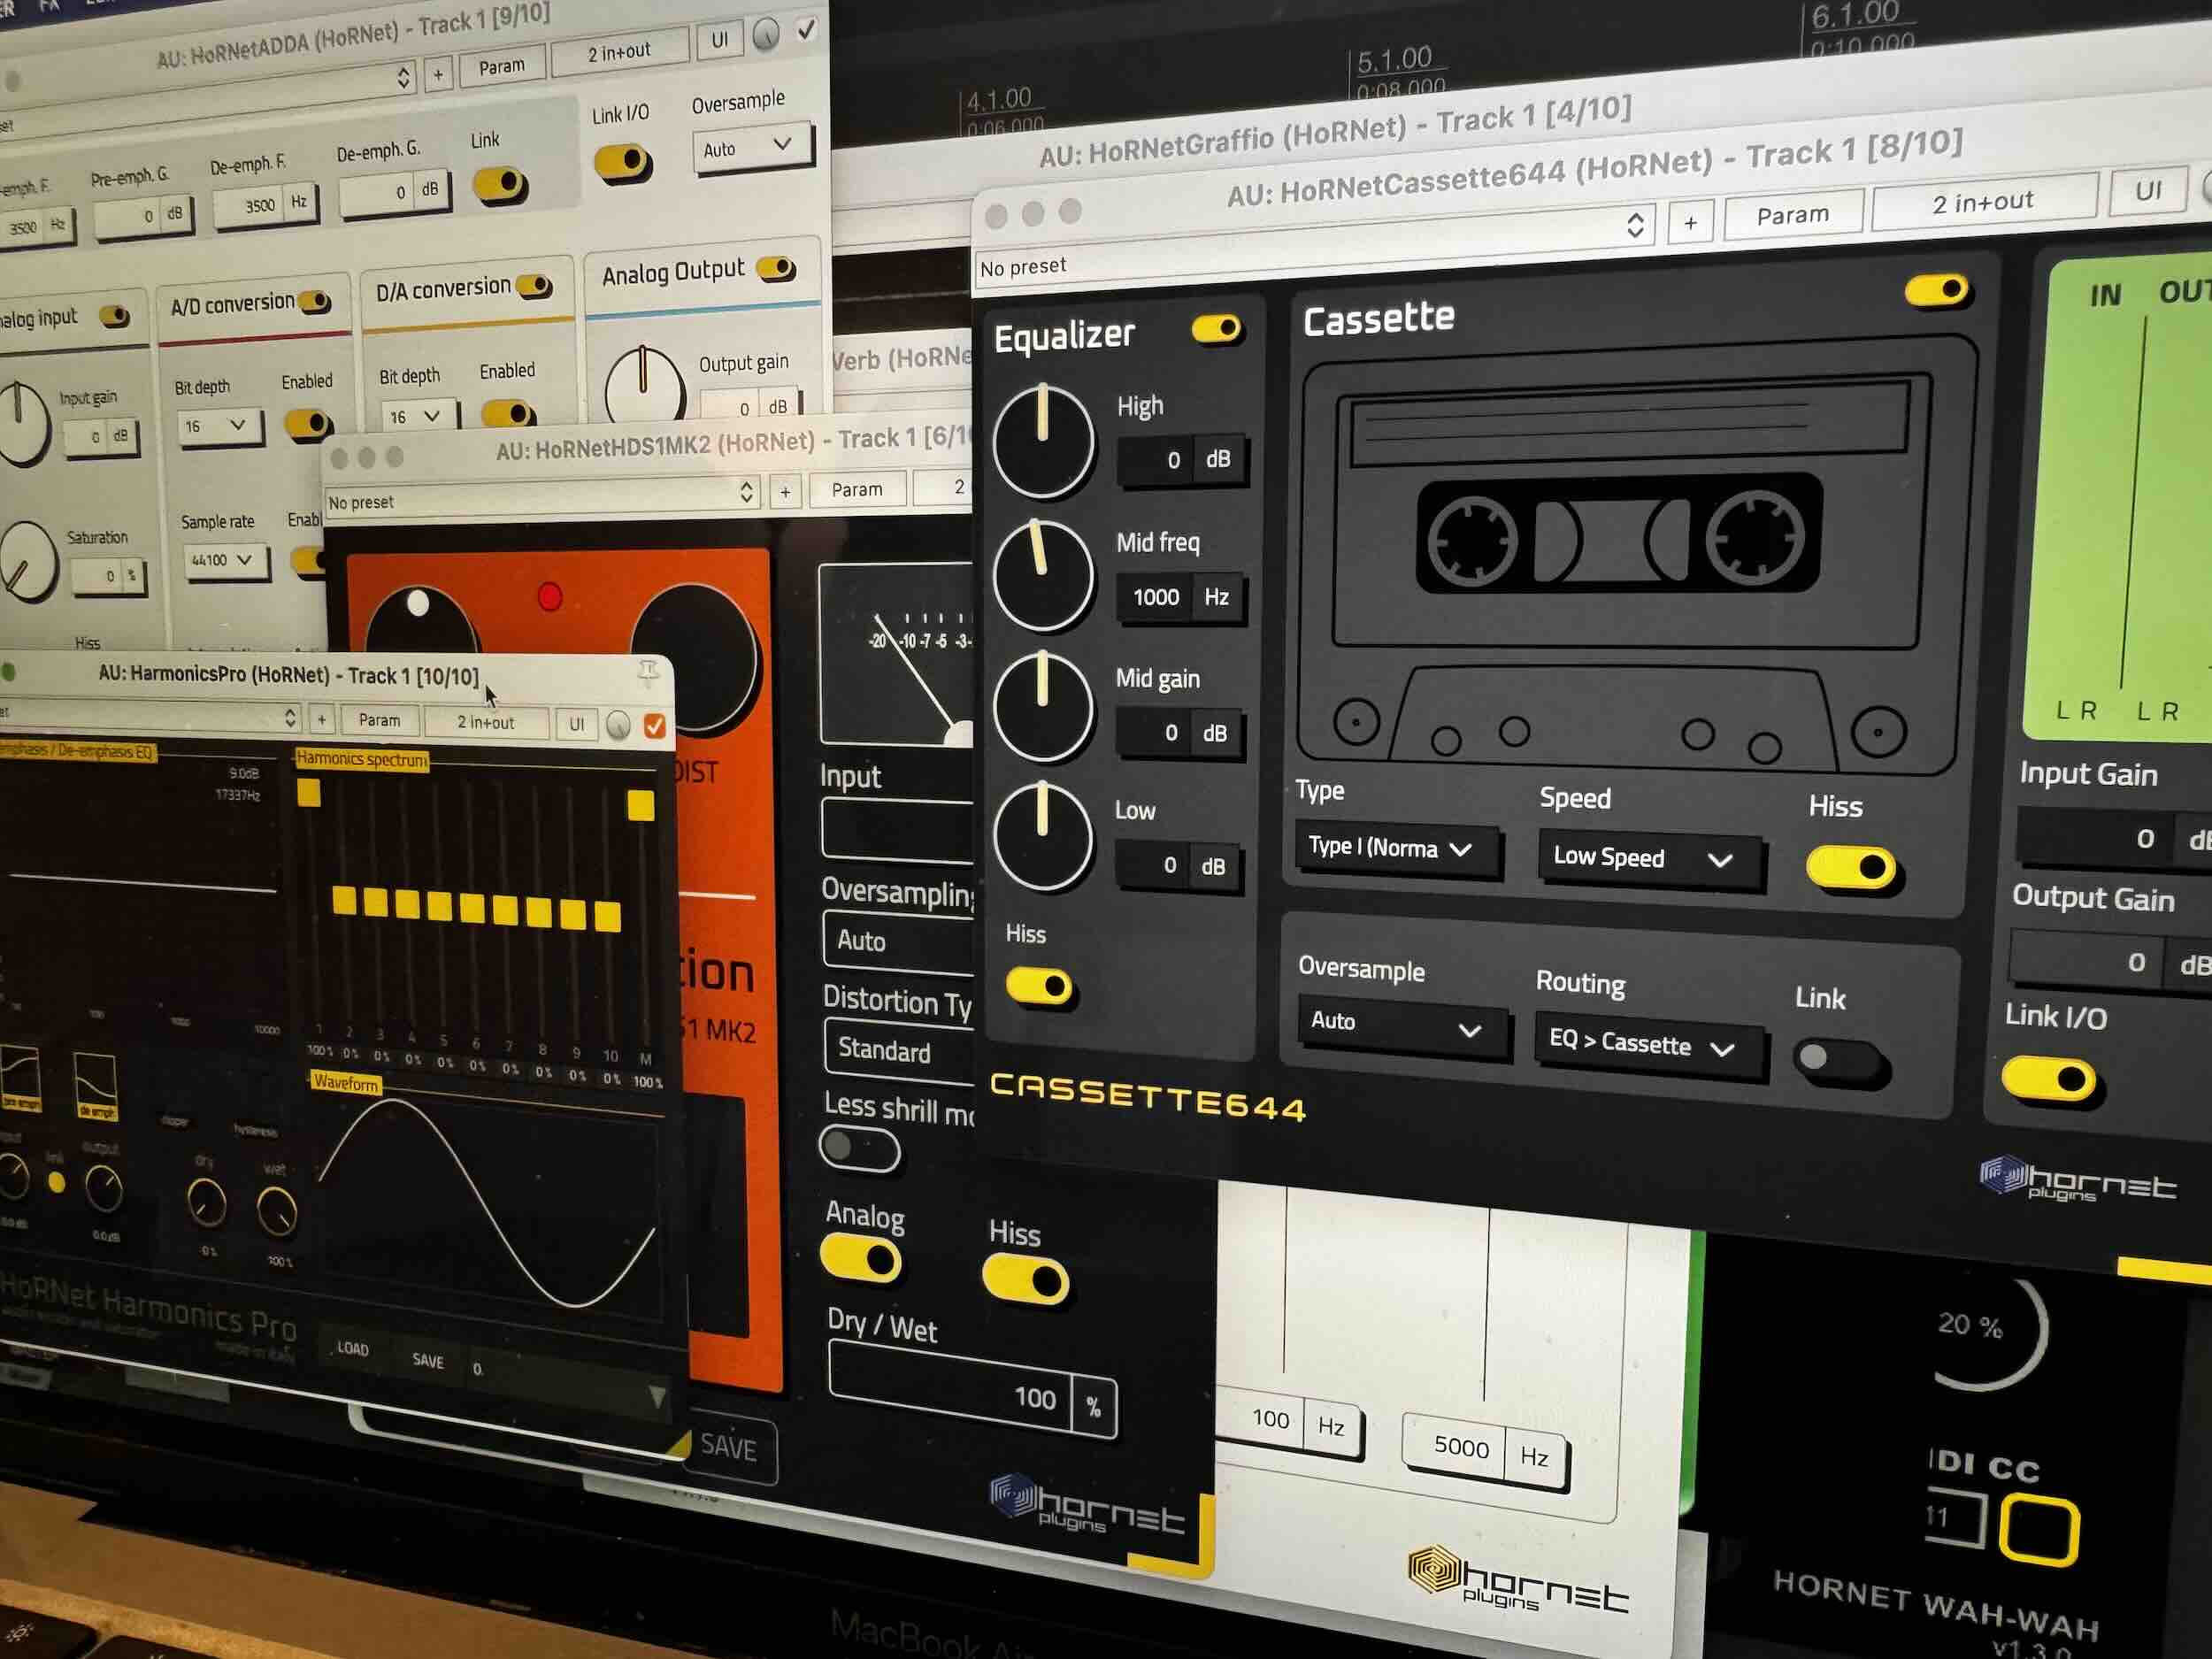The height and width of the screenshot is (1659, 2212).
Task: Uncheck HarmonicsPro bypass checkbox in title bar
Action: [x=655, y=726]
